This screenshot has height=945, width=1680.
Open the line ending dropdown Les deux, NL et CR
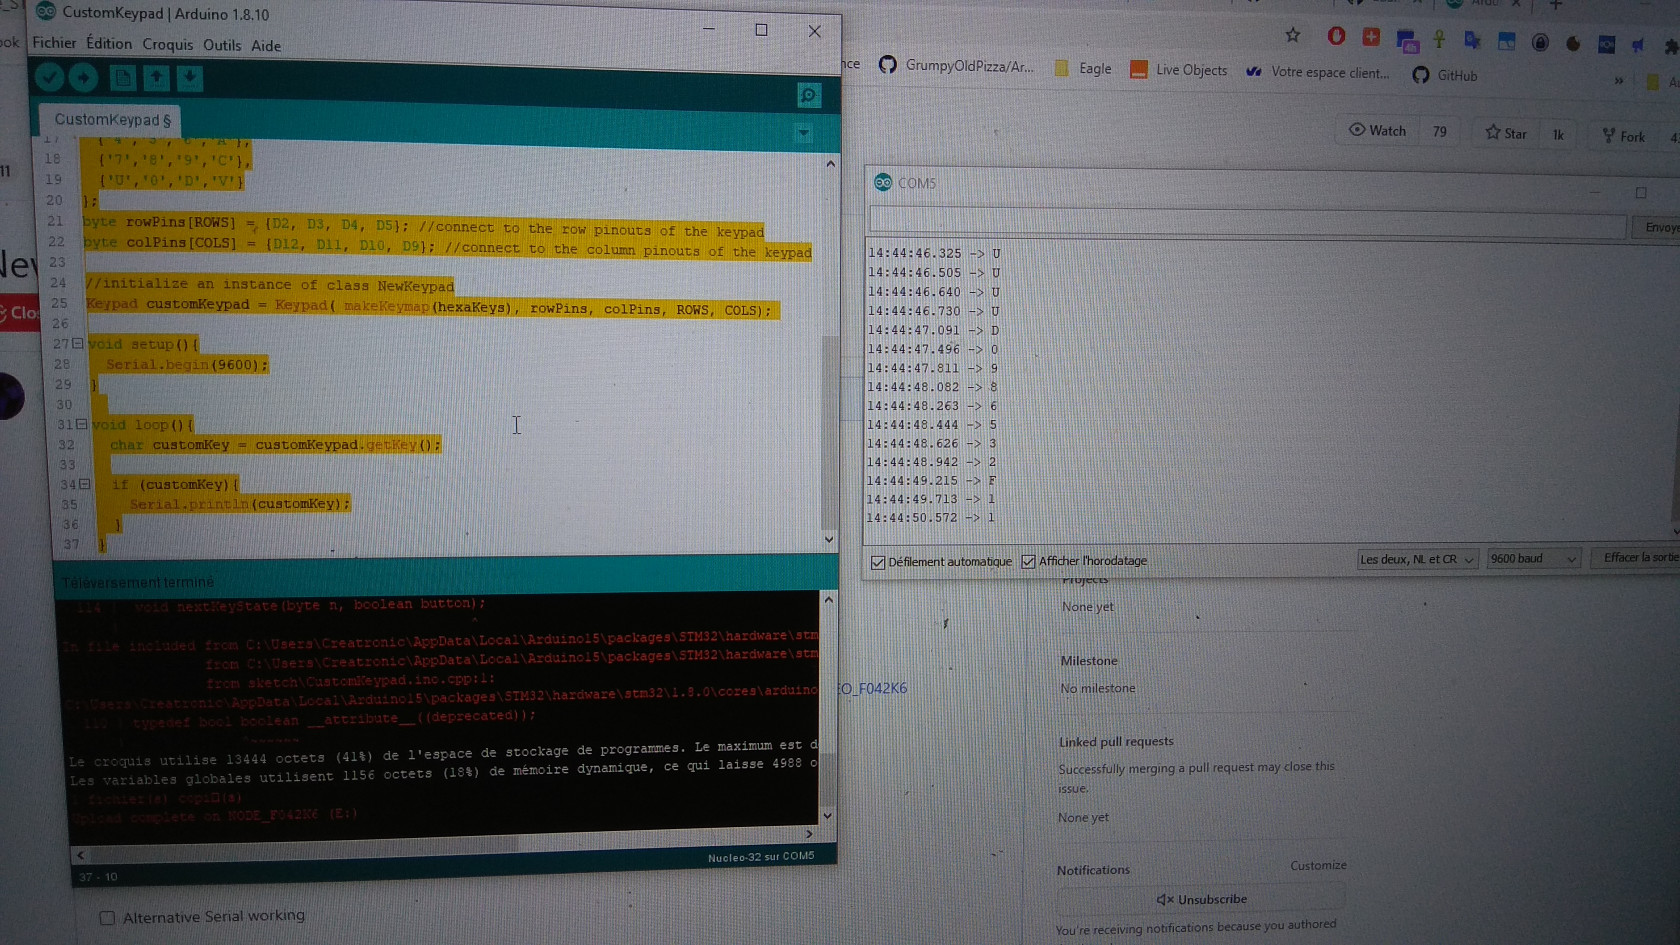(x=1417, y=559)
